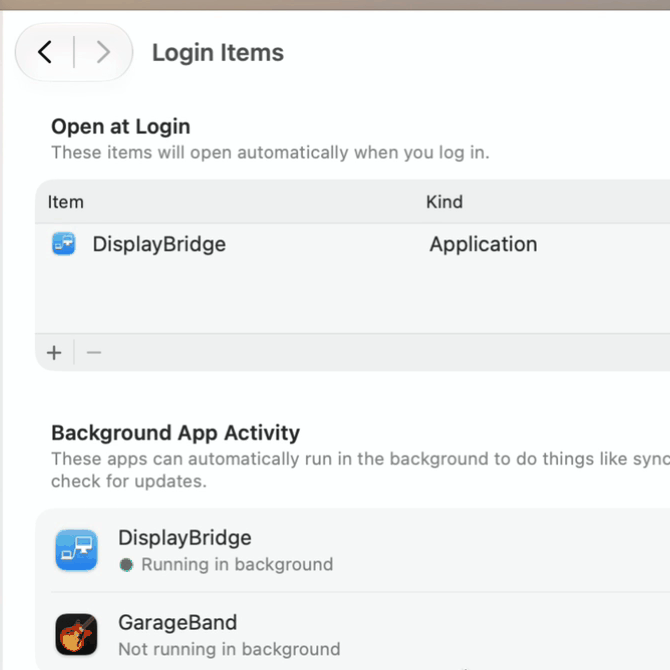Go forward with the right chevron
Screen dimensions: 670x670
103,52
